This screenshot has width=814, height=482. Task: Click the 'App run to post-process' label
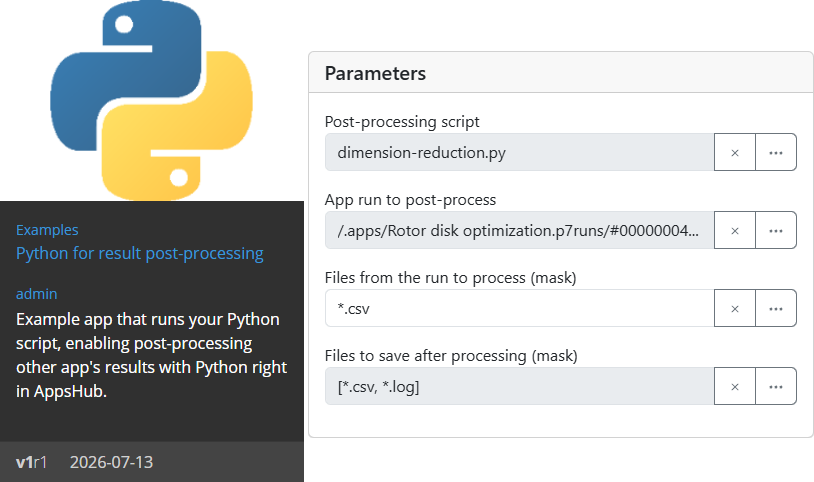(410, 199)
